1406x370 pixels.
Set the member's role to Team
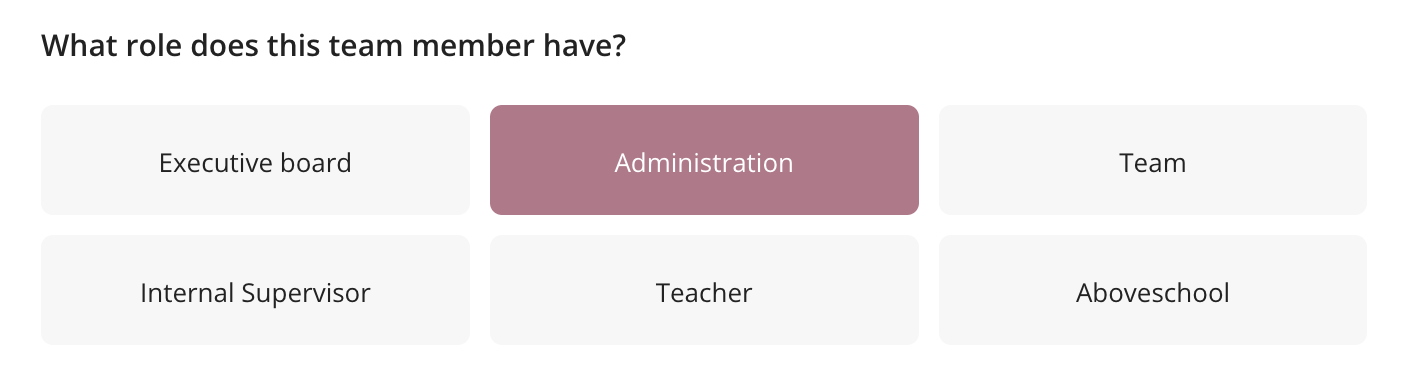pos(1153,160)
